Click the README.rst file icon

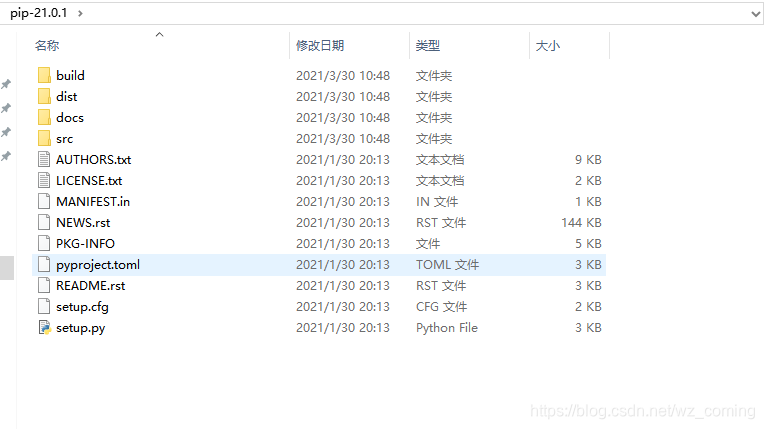pyautogui.click(x=44, y=285)
